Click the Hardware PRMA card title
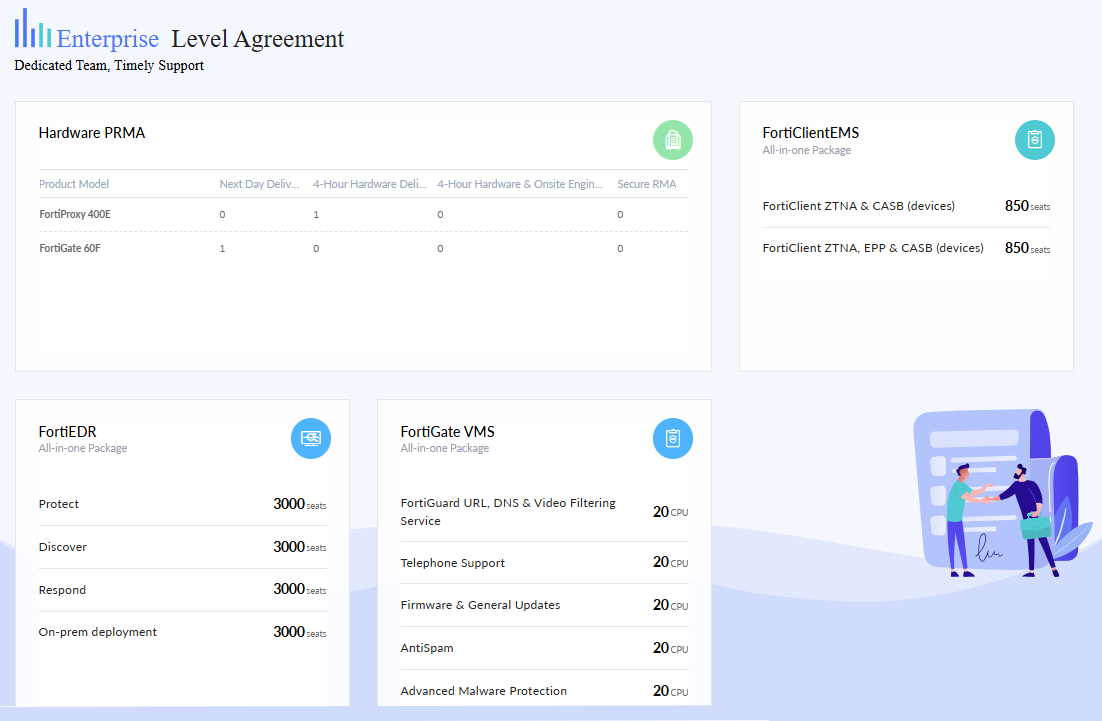1102x721 pixels. tap(92, 132)
